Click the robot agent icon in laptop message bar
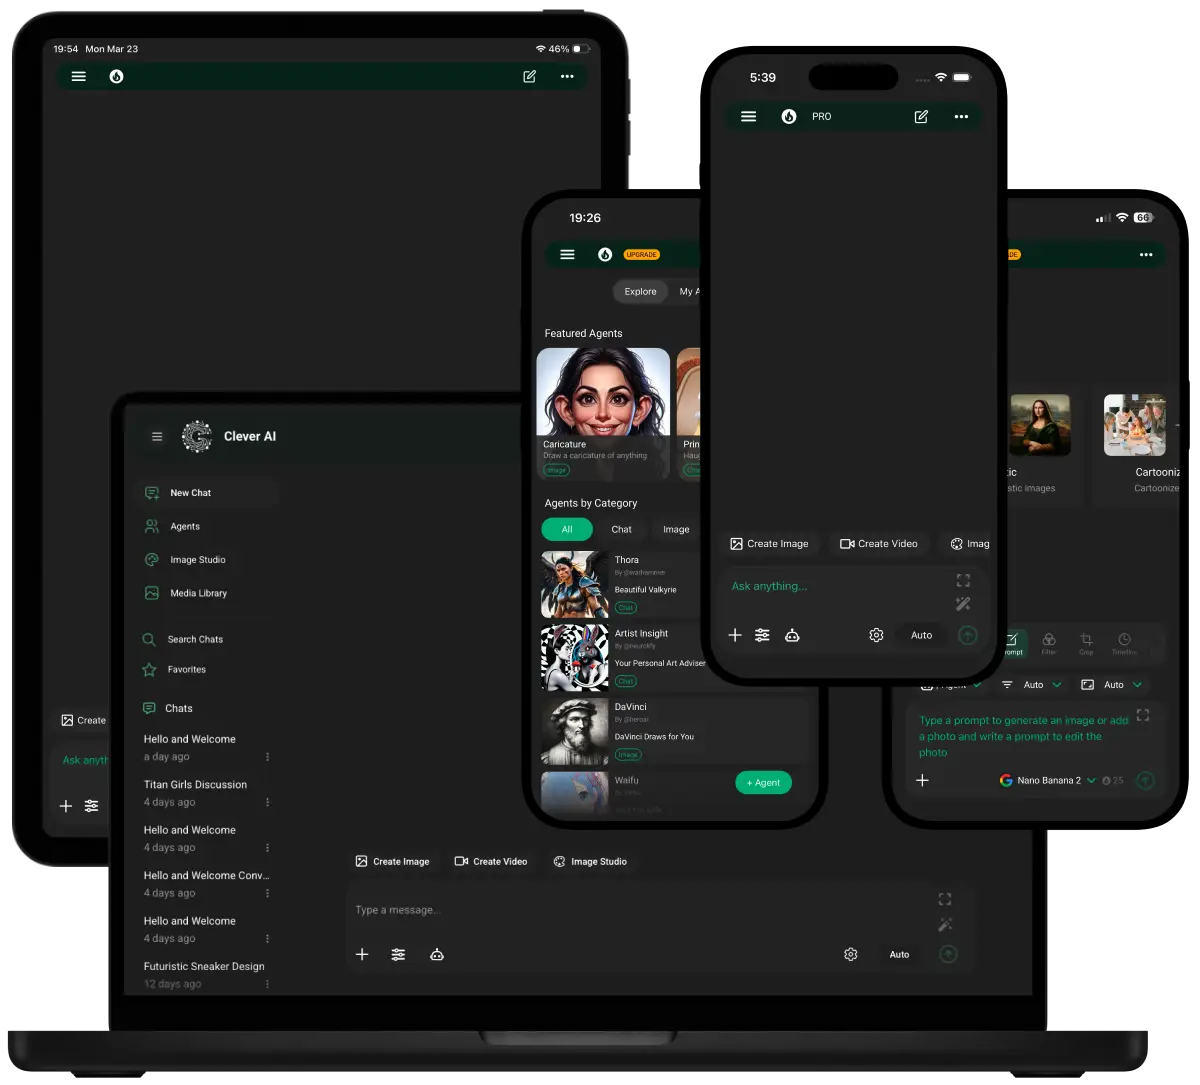Viewport: 1200px width, 1085px height. coord(436,955)
